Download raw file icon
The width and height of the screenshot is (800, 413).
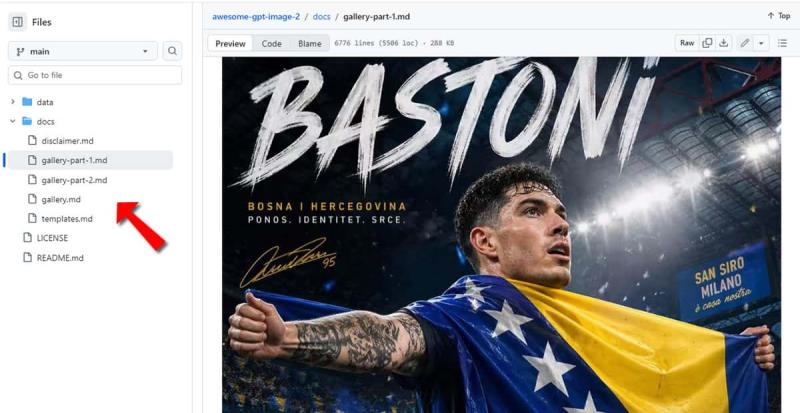723,43
